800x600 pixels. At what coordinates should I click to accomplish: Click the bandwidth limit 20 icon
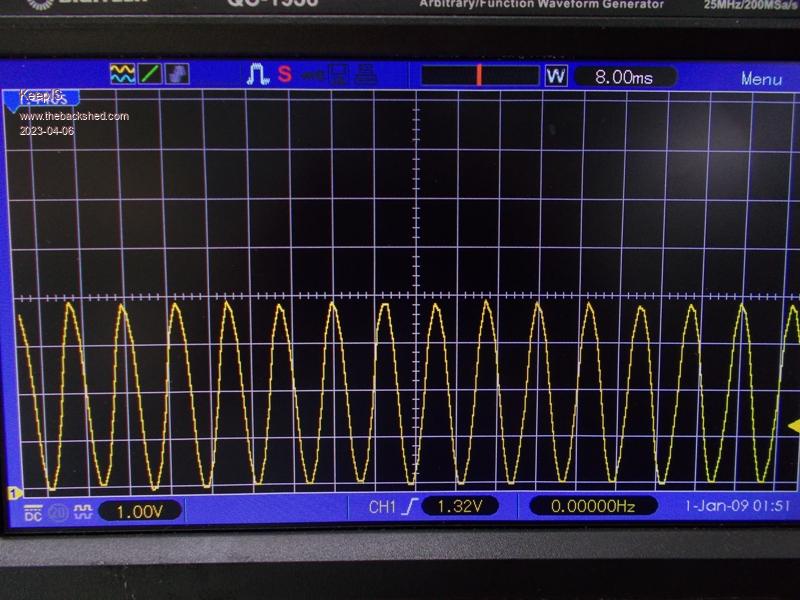(x=59, y=512)
